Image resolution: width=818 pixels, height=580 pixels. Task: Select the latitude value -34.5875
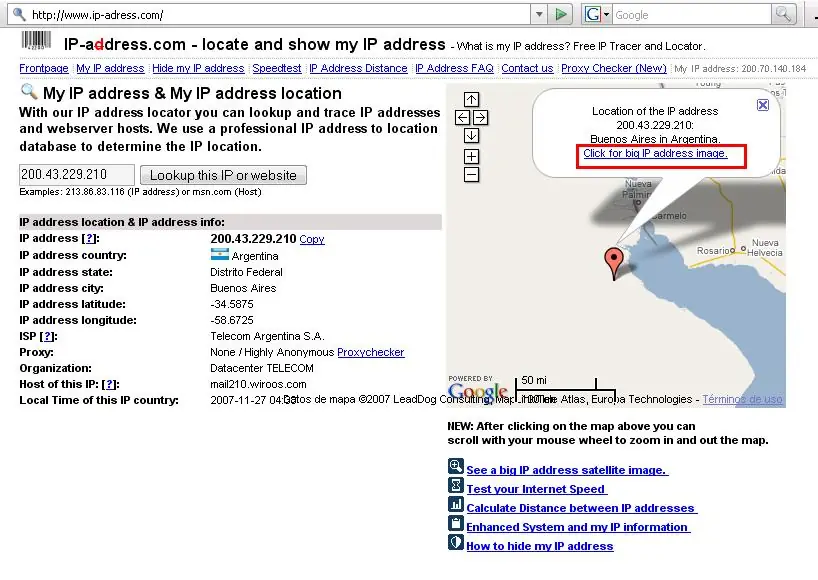click(x=232, y=304)
